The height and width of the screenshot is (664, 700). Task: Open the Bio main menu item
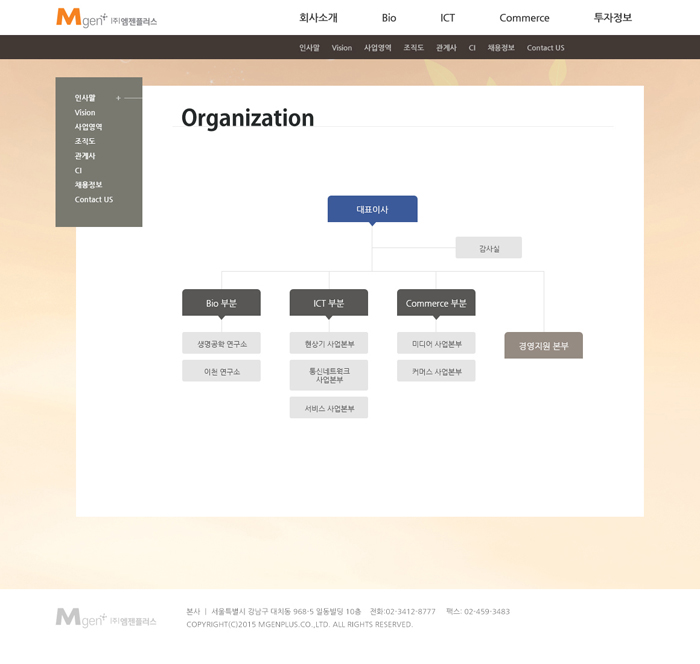pos(389,18)
